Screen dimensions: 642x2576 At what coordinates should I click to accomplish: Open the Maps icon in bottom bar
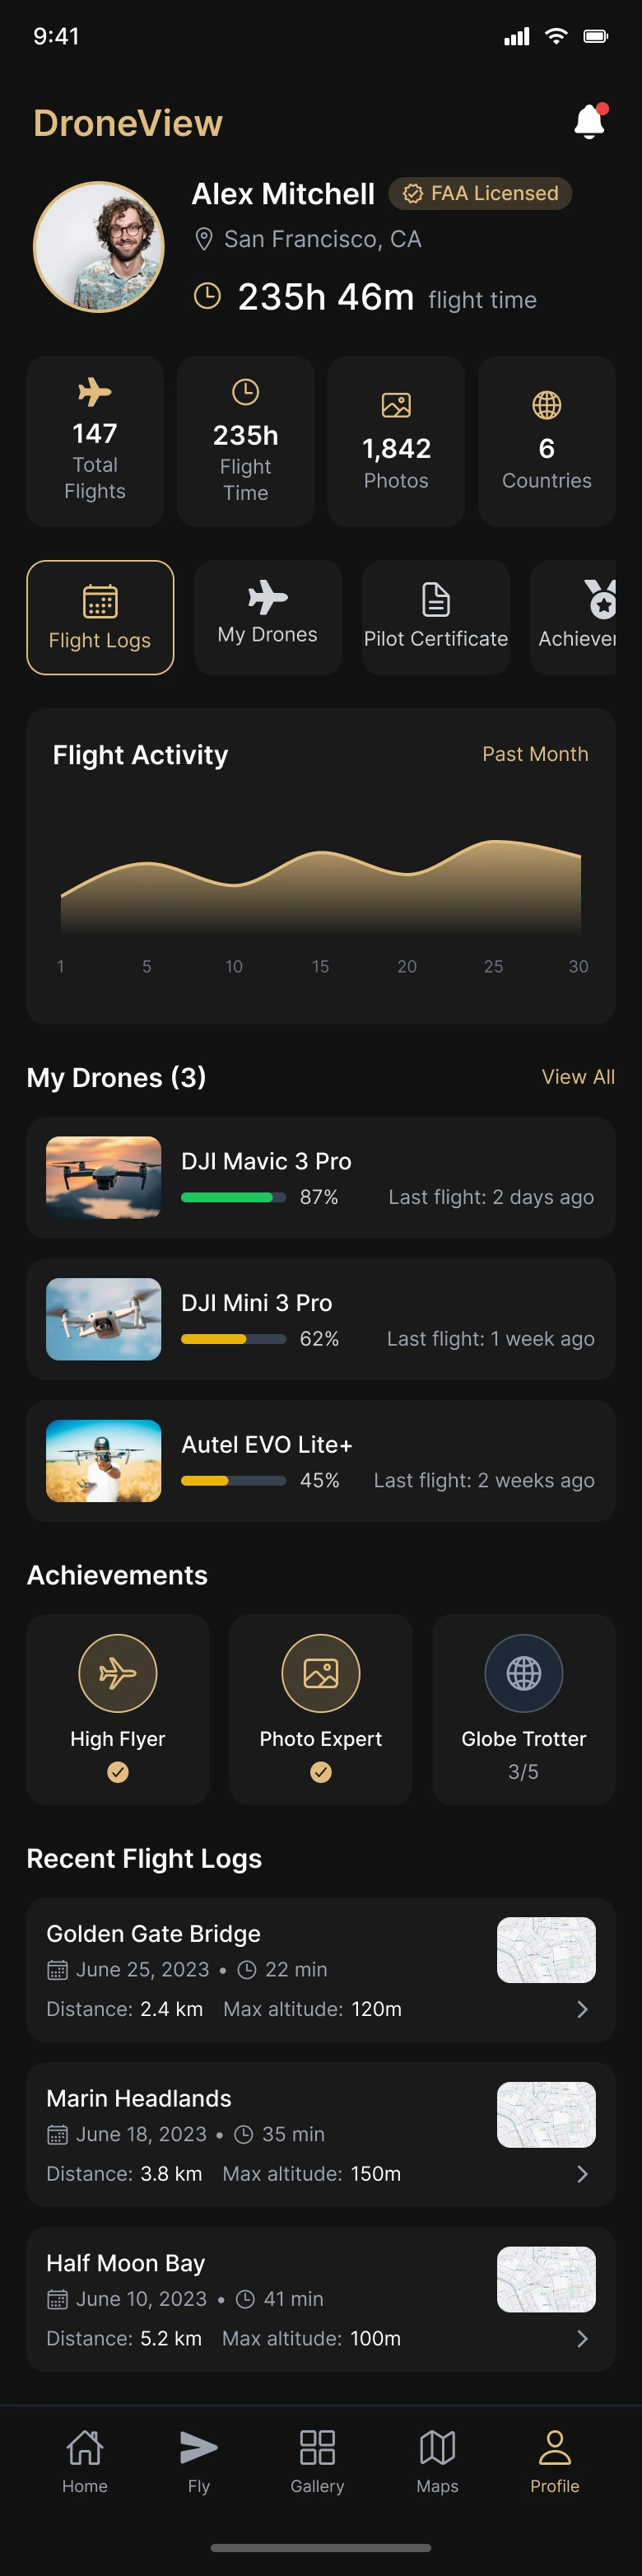437,2447
